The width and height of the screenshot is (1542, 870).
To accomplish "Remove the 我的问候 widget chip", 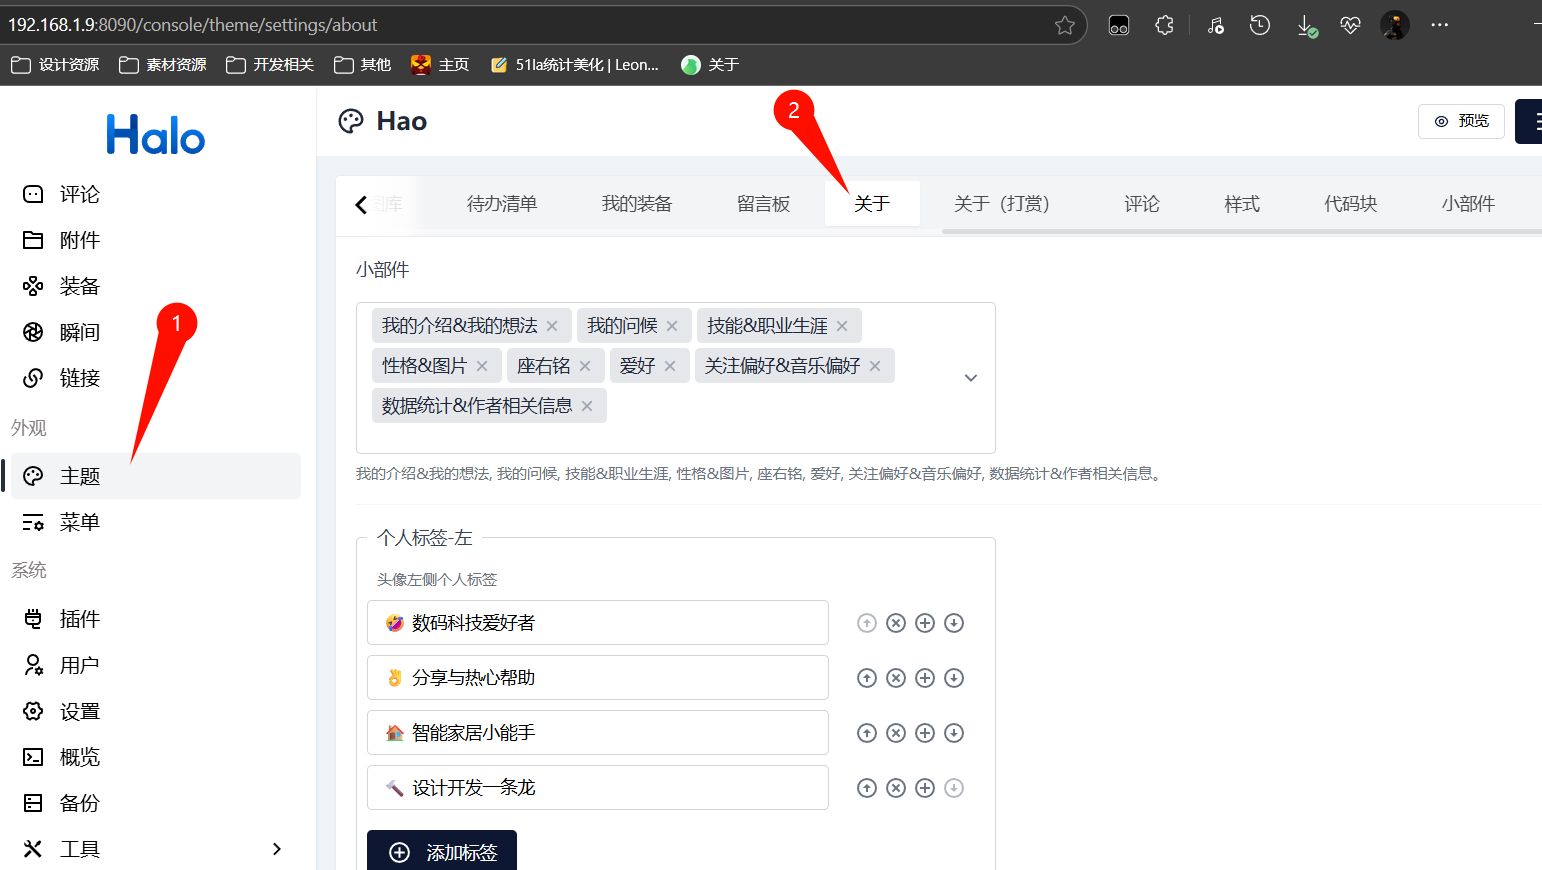I will point(672,326).
